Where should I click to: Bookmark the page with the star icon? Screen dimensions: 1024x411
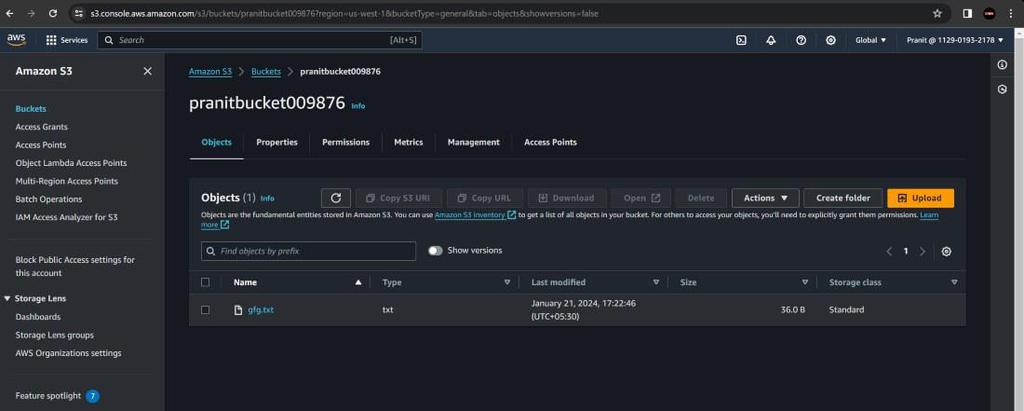tap(938, 13)
